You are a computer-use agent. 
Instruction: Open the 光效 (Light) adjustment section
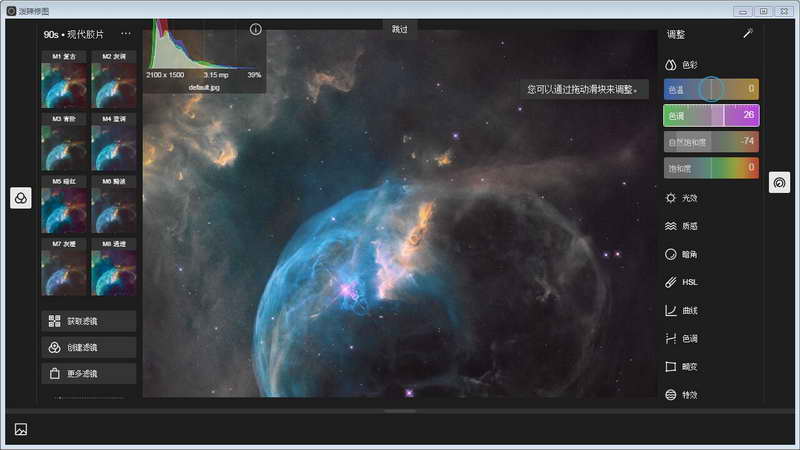(684, 198)
